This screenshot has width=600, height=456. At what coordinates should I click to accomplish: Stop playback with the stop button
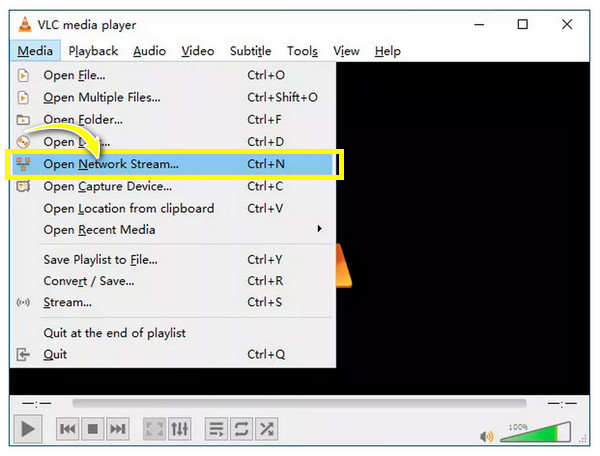(x=93, y=429)
